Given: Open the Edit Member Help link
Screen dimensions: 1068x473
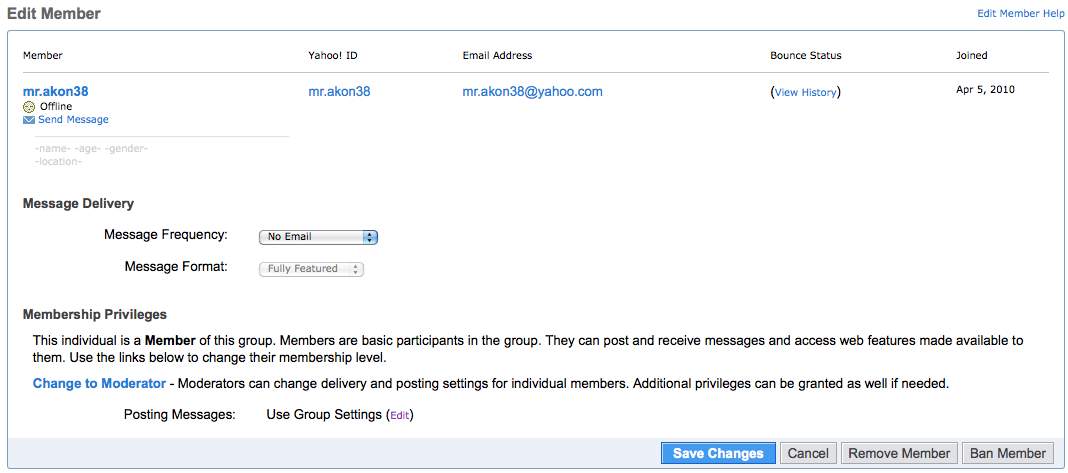Looking at the screenshot, I should [1019, 13].
